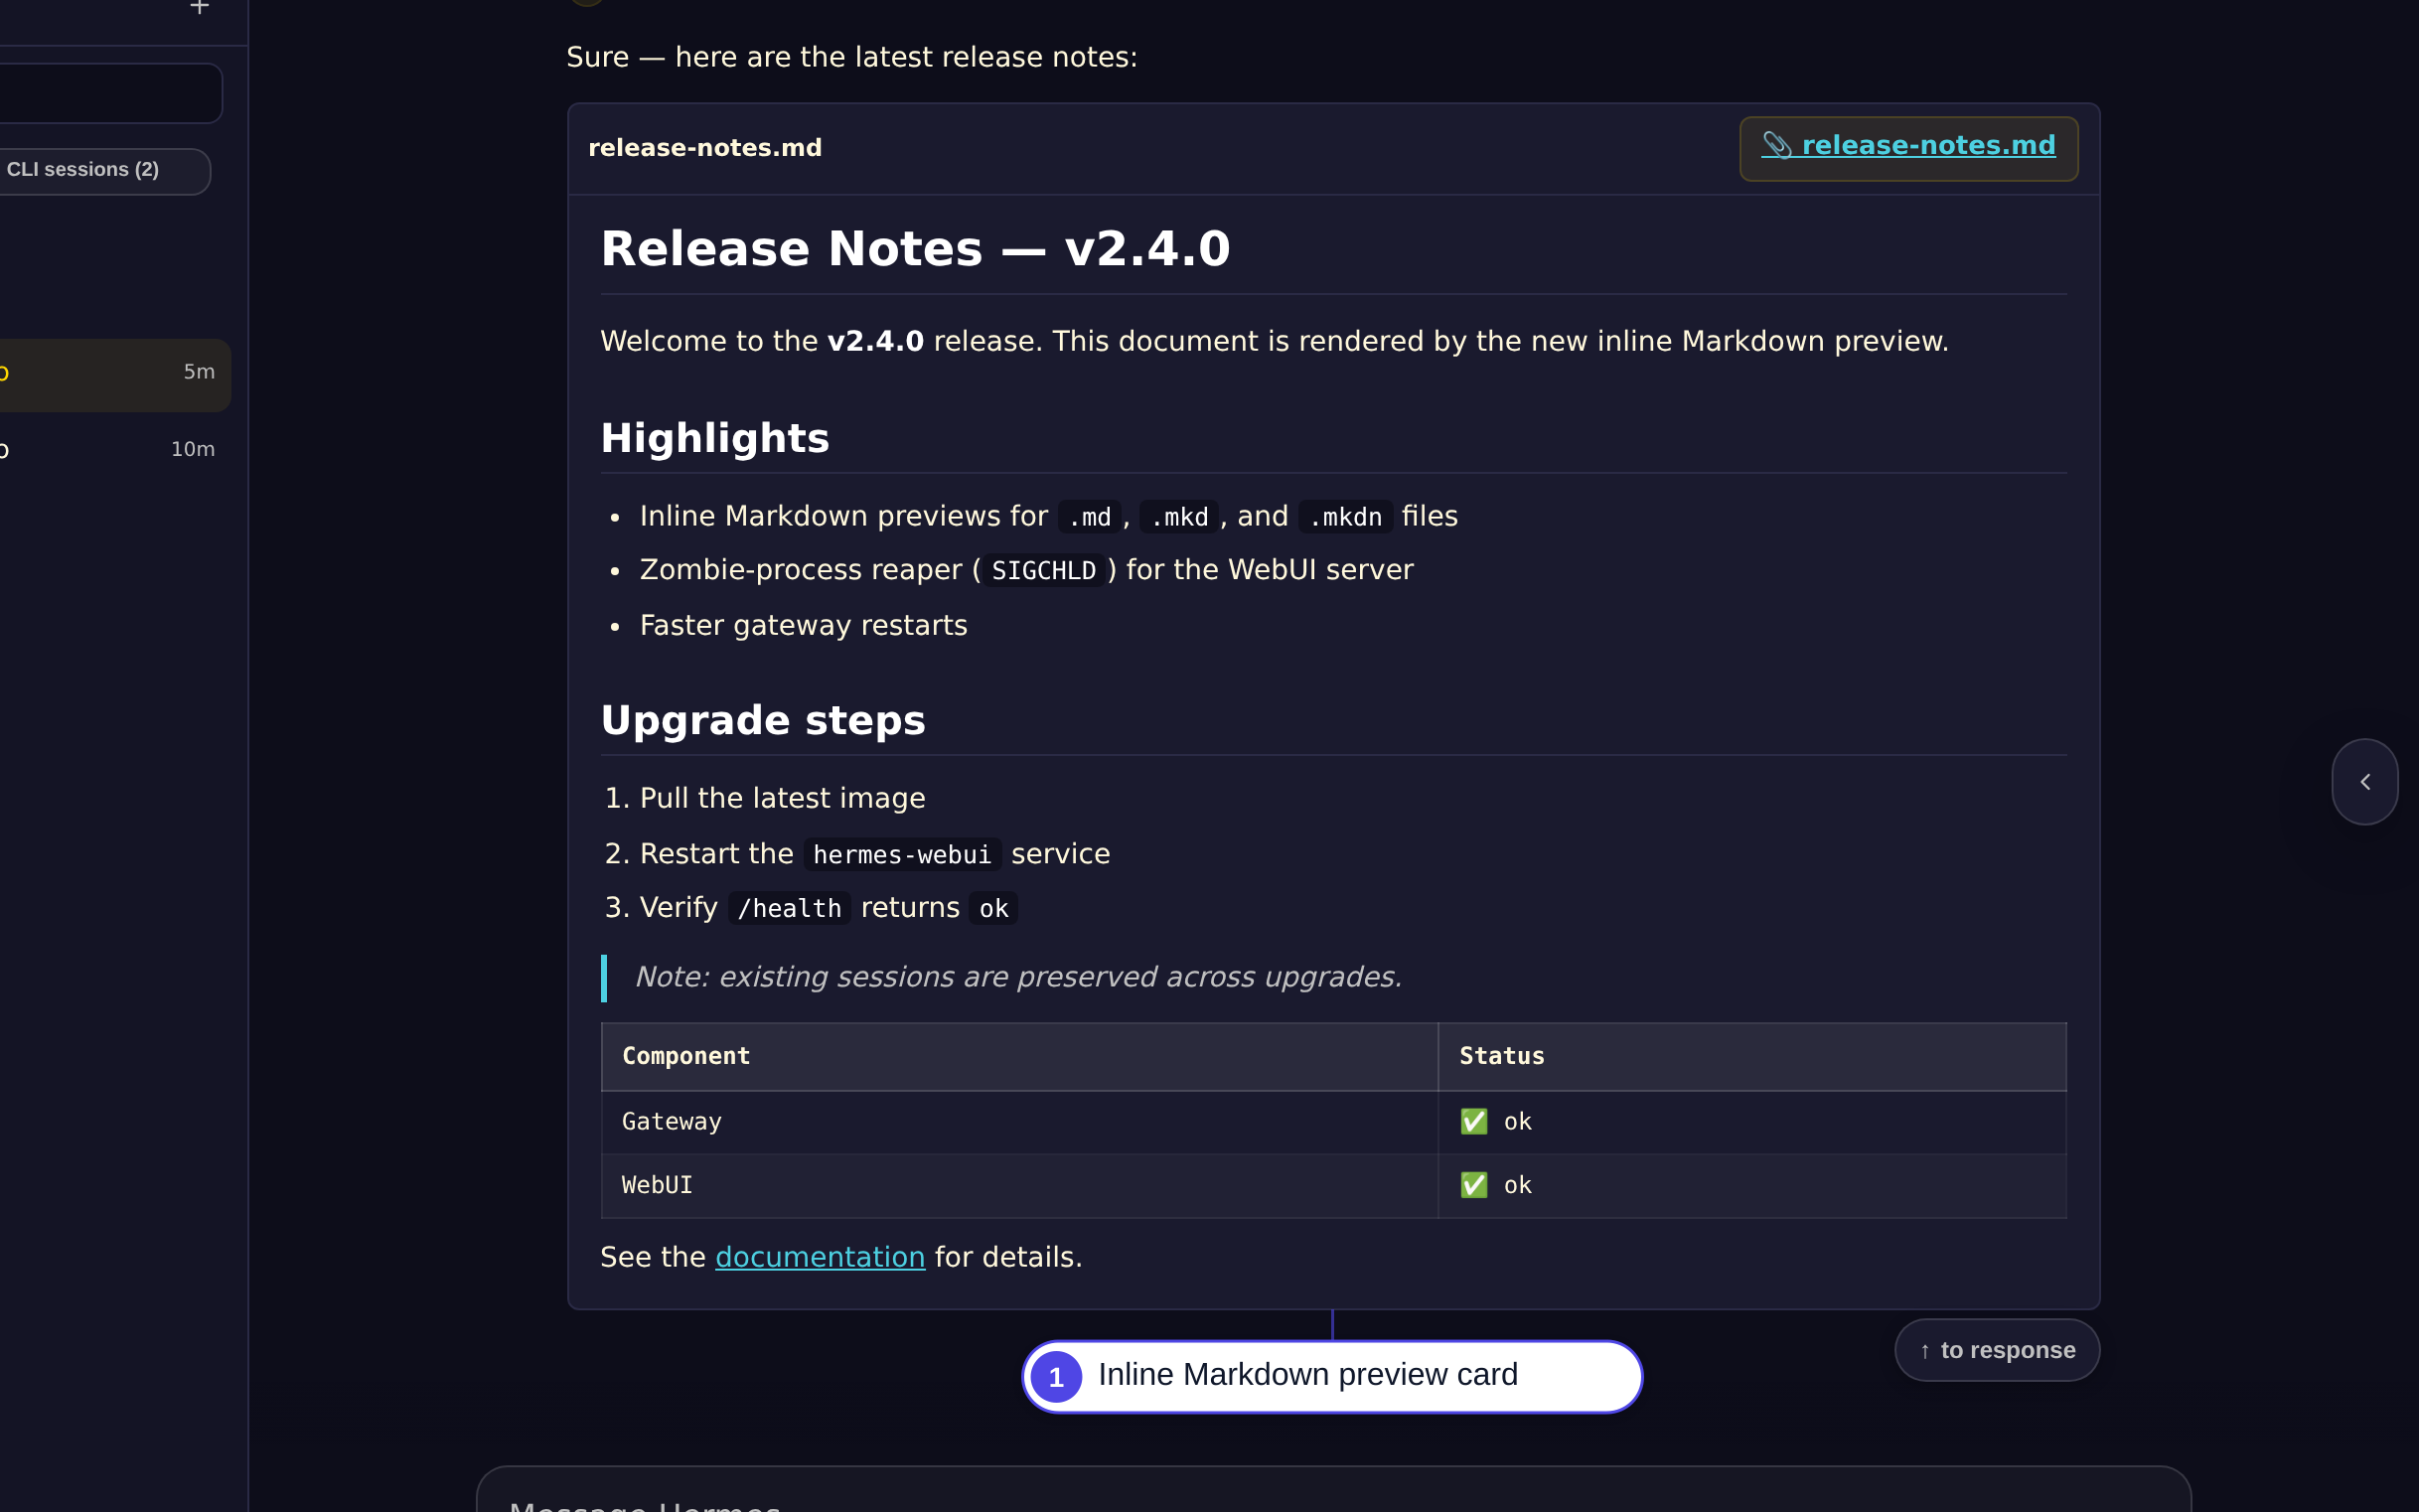Expand the right panel with chevron
The width and height of the screenshot is (2419, 1512).
(2364, 782)
